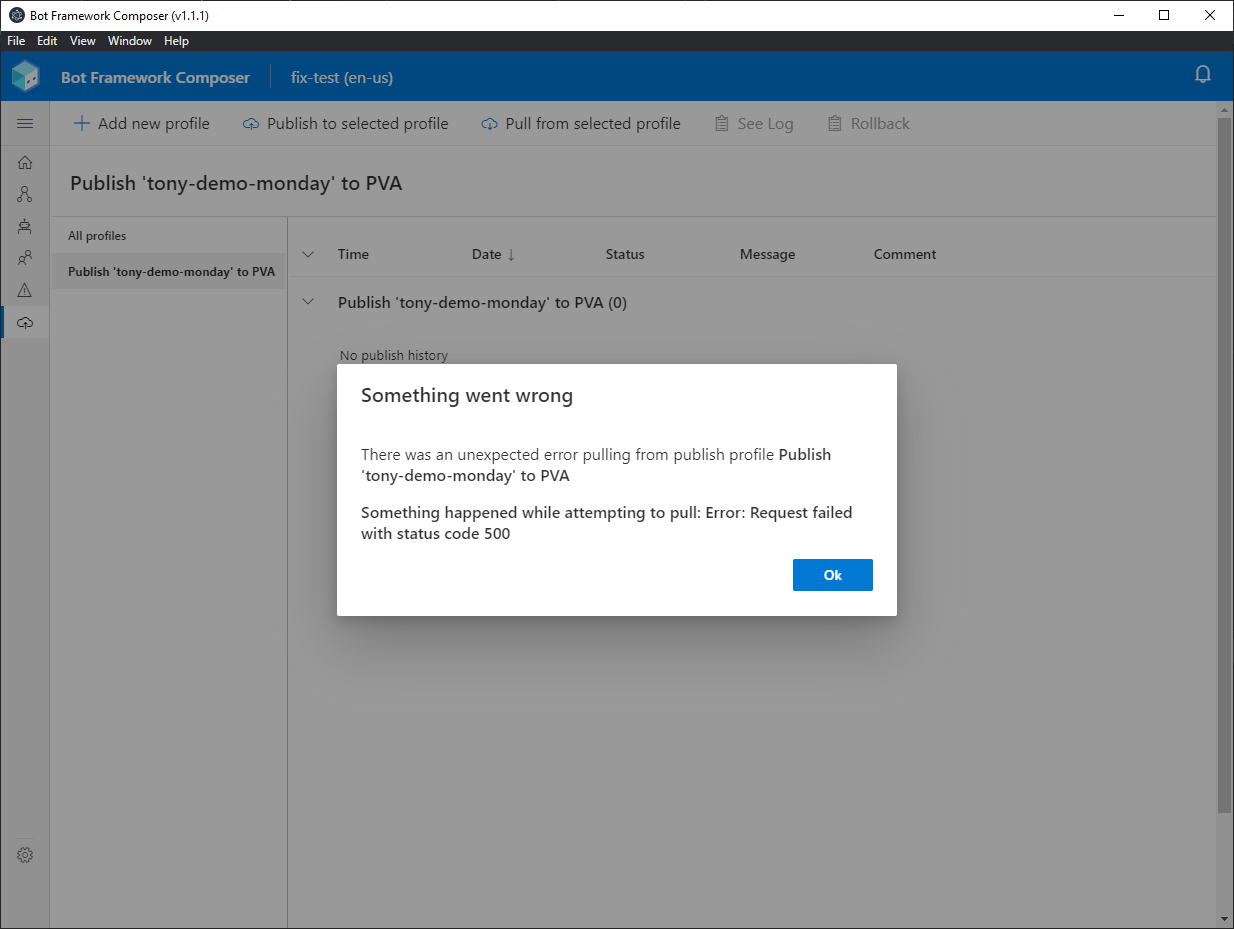Click Rollback in the toolbar
Screen dimensions: 1234x929
click(x=869, y=124)
